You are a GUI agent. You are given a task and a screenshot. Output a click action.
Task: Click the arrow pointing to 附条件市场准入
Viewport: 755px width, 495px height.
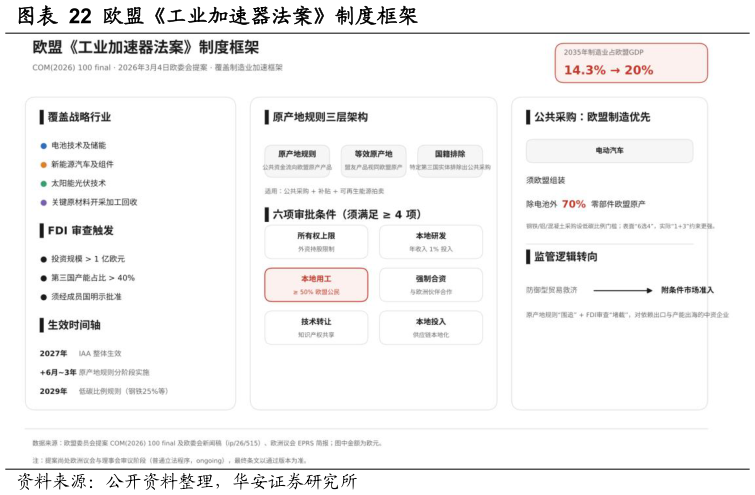point(623,290)
